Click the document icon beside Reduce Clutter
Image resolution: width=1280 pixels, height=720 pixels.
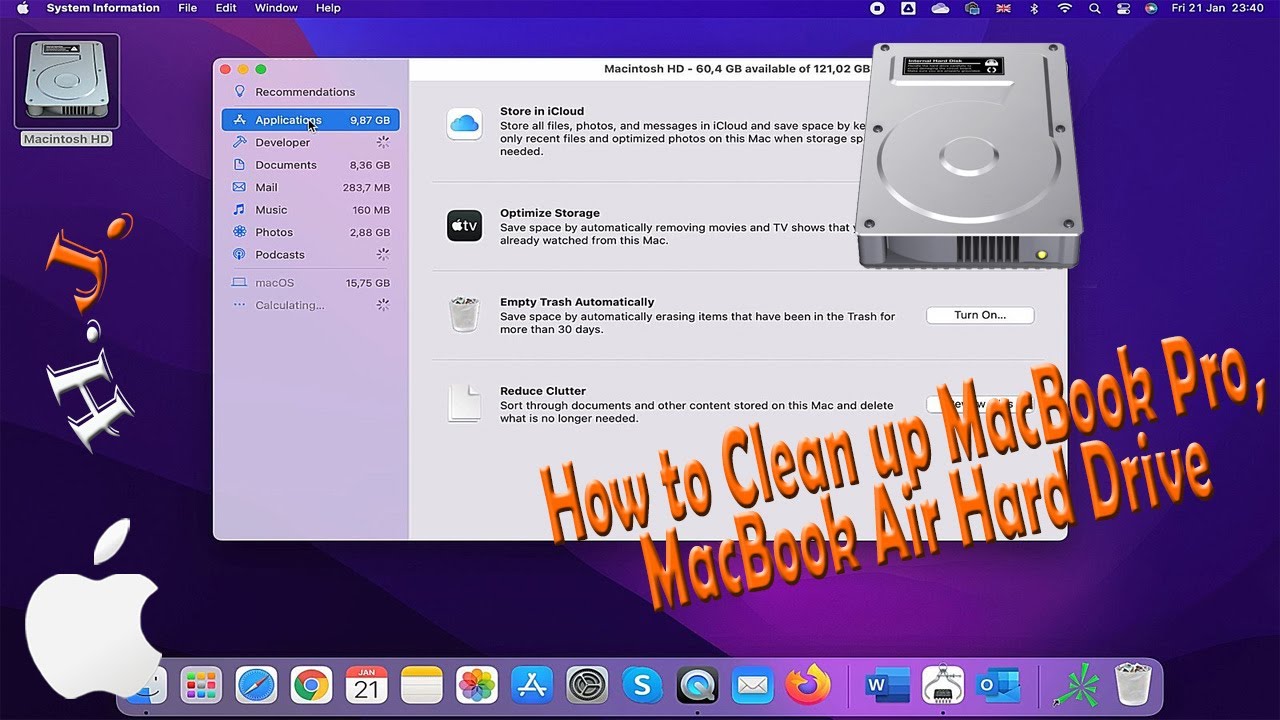pos(465,403)
